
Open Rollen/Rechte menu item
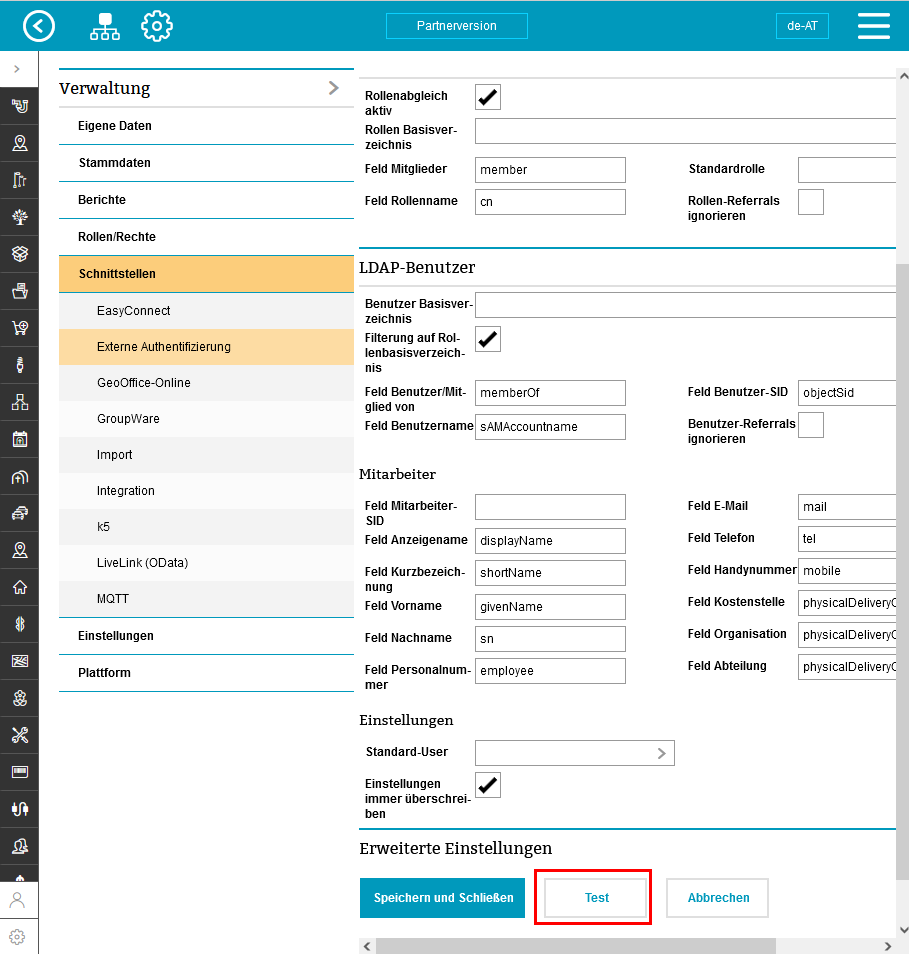(206, 237)
